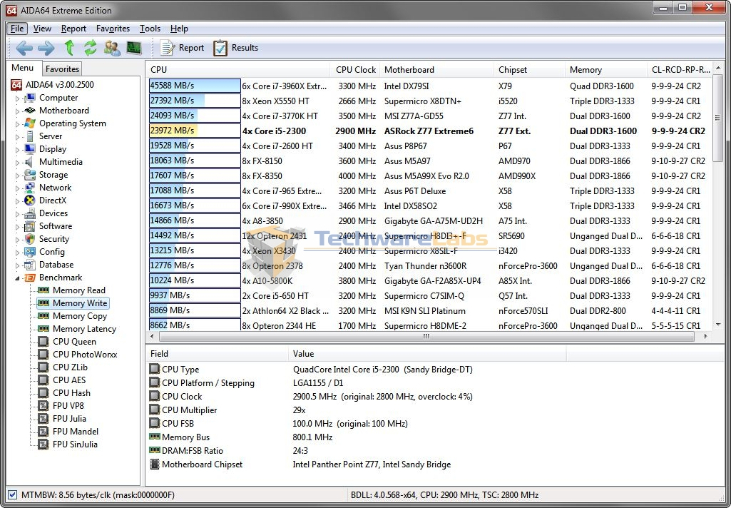Click the 27392 MB/s result bar

[194, 101]
